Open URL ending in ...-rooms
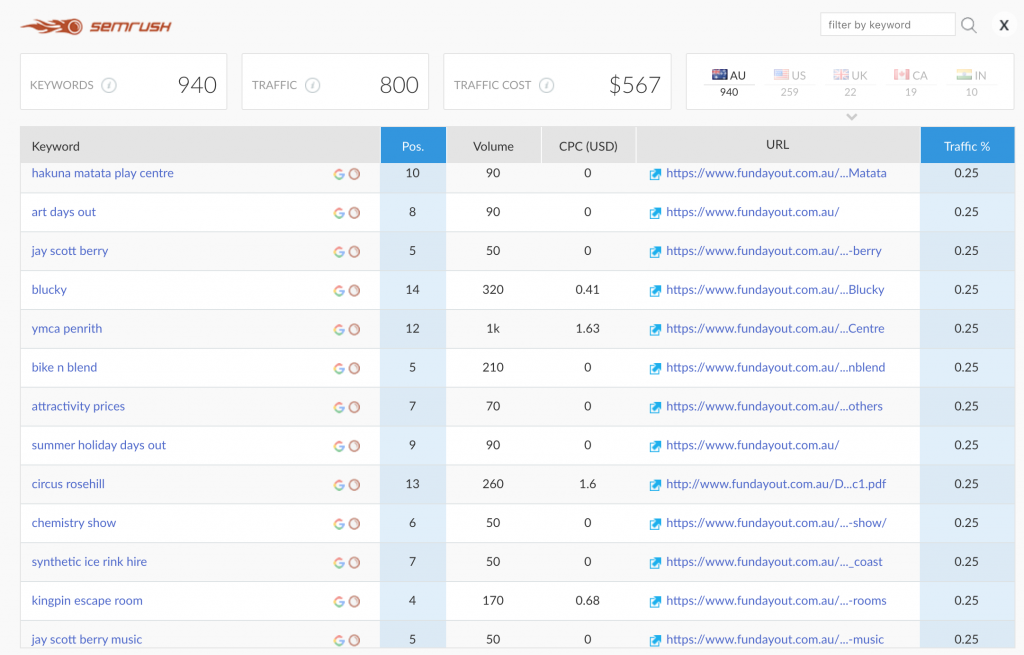The height and width of the screenshot is (655, 1024). coord(776,601)
